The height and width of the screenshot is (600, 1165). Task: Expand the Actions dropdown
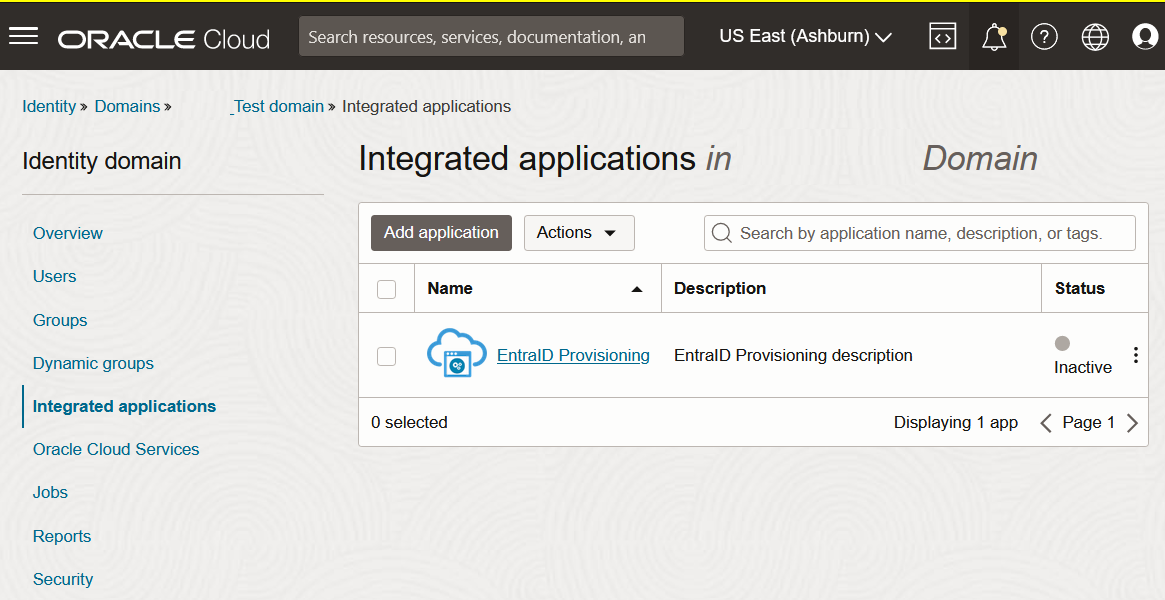(x=579, y=233)
